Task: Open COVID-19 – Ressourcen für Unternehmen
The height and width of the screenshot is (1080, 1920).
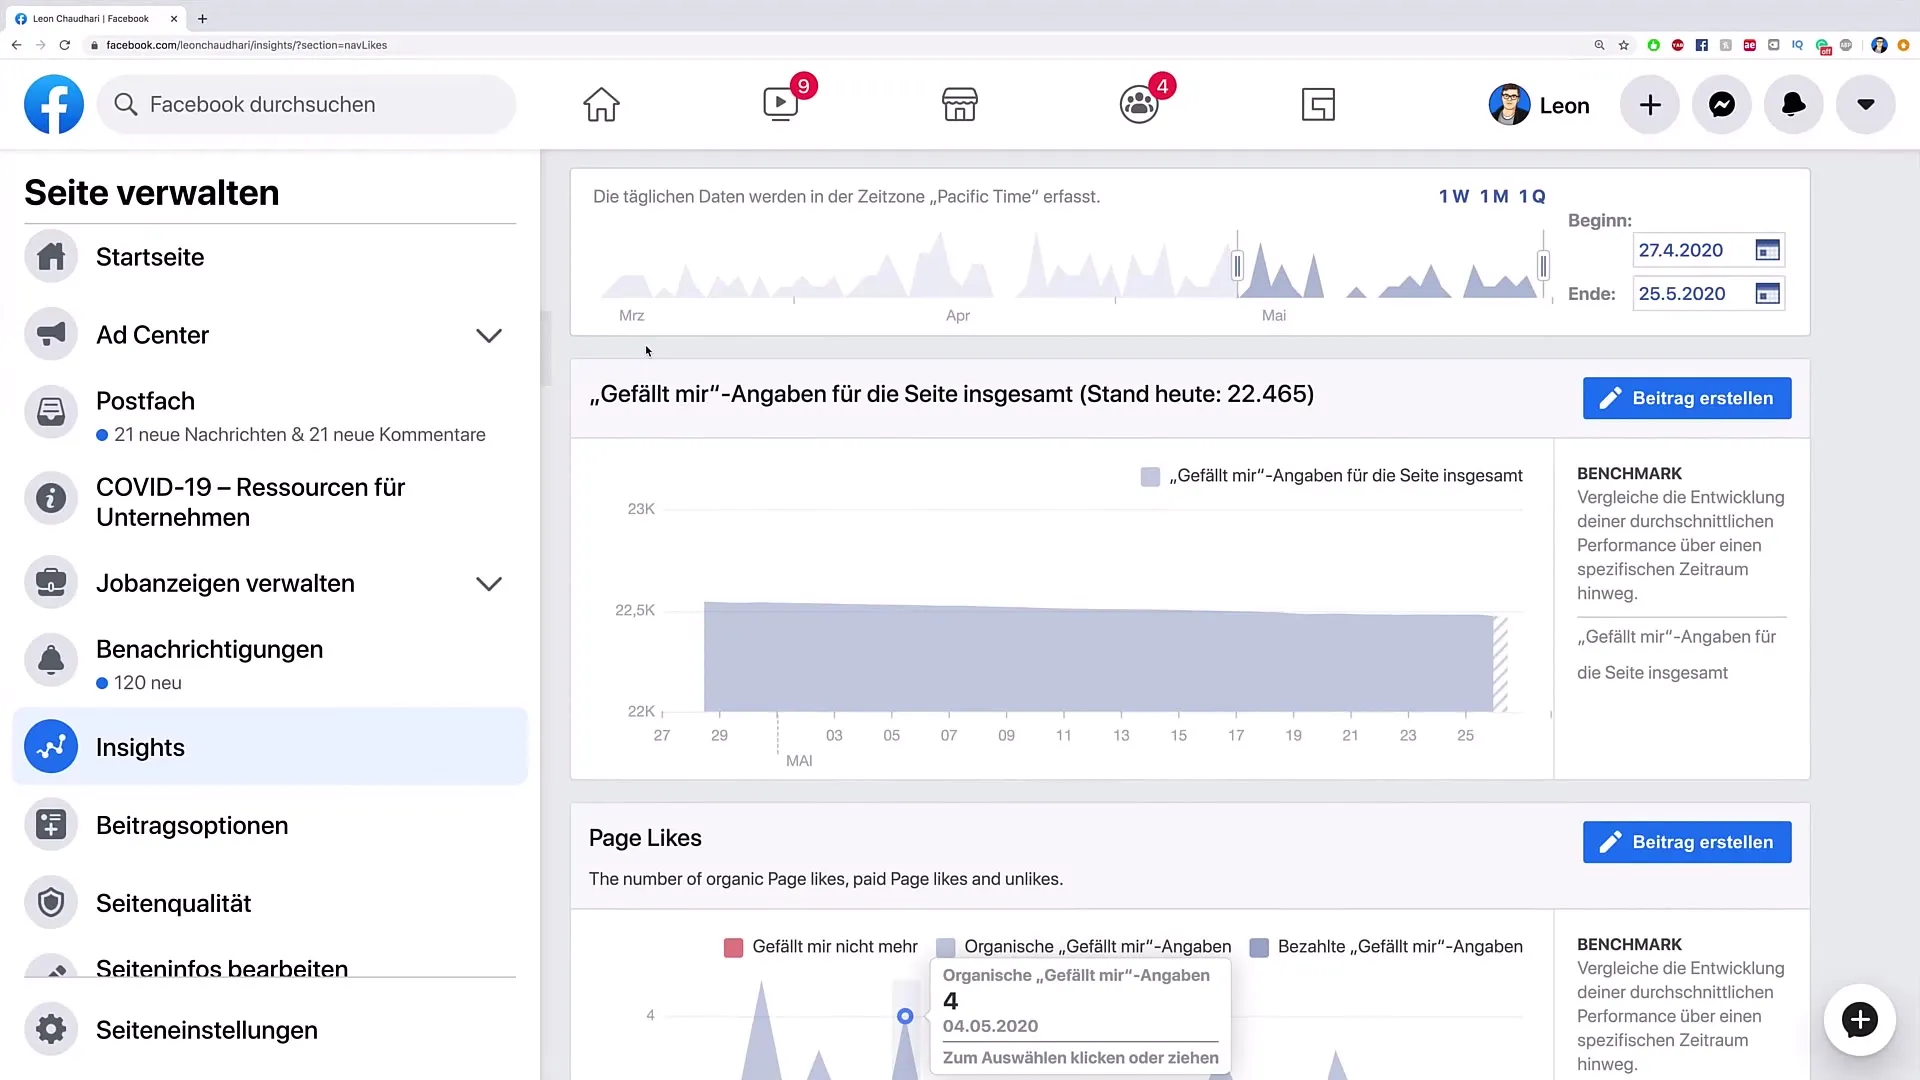Action: coord(270,501)
